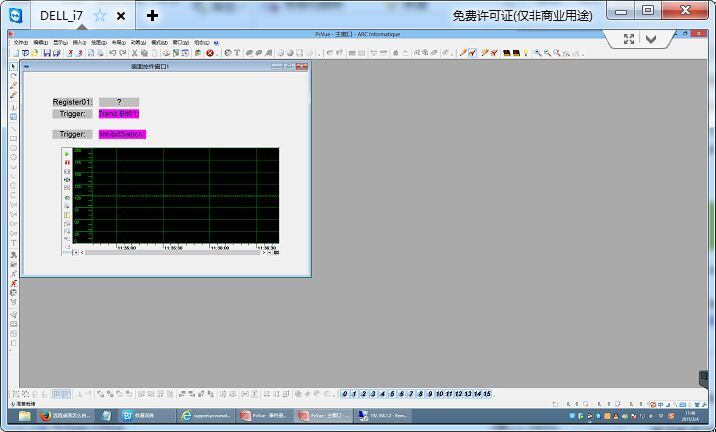This screenshot has width=716, height=432.
Task: Select the Text T tool in toolbar
Action: 237,53
